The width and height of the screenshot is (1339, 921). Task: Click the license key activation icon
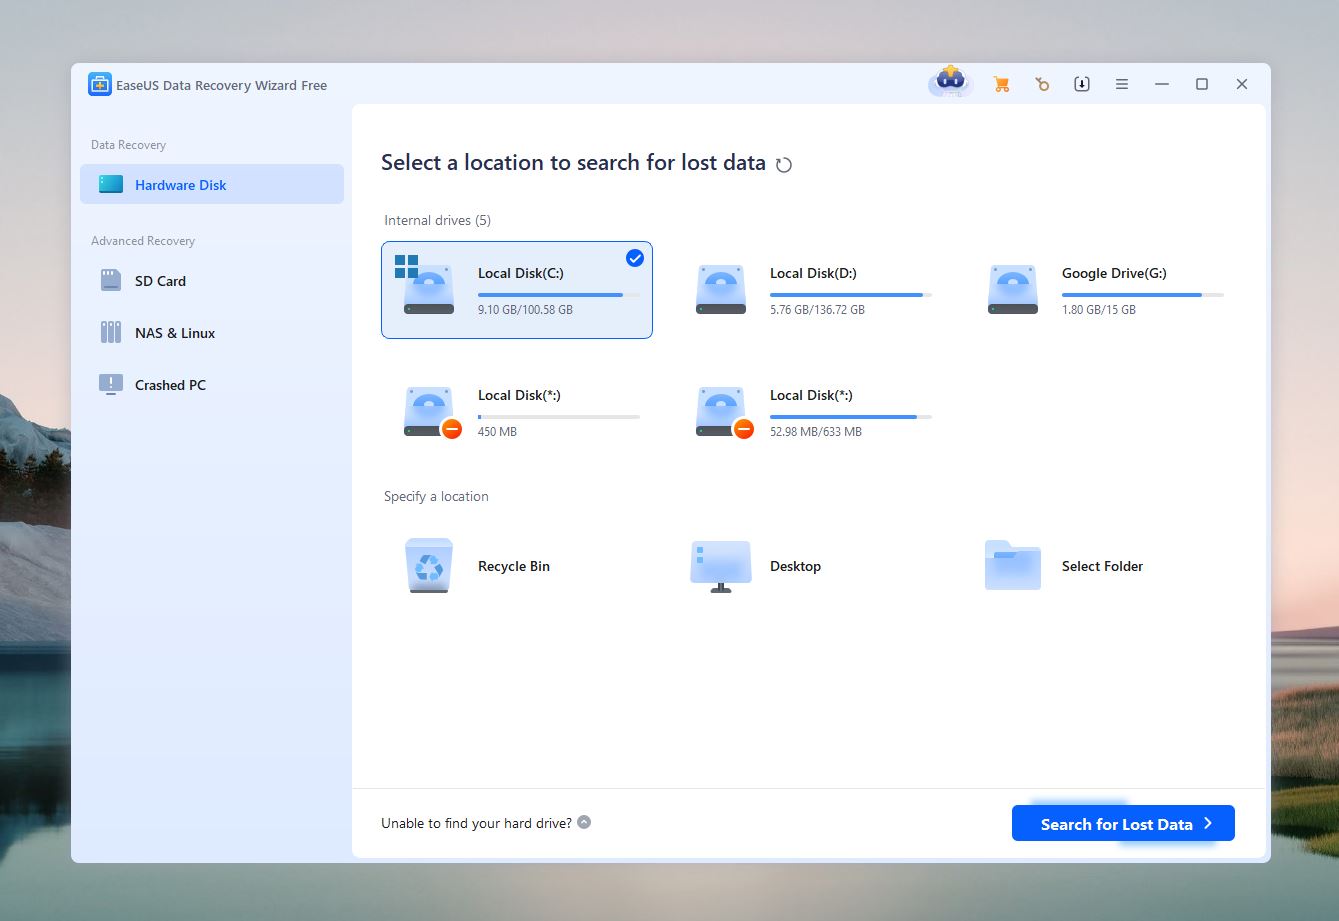tap(1042, 85)
